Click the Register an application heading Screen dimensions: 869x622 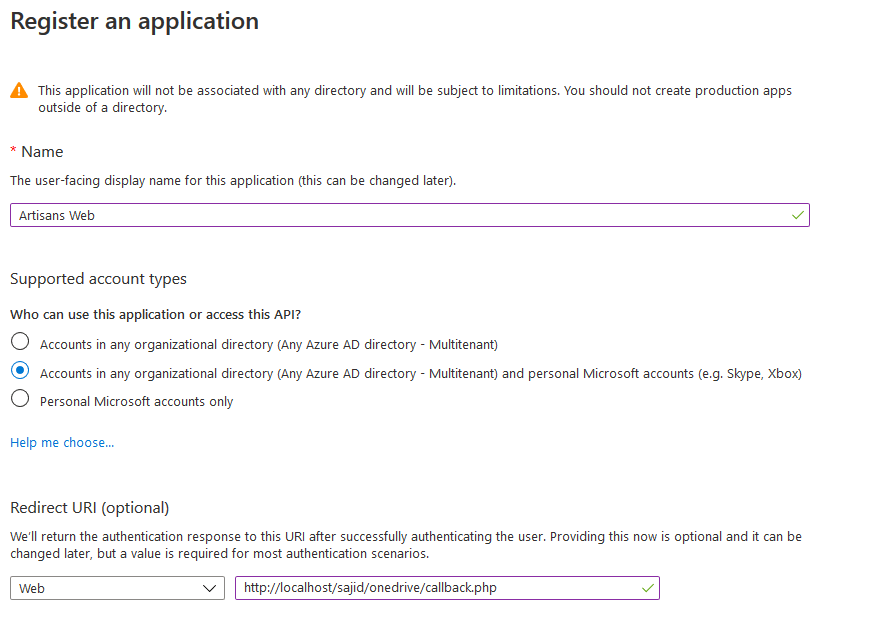135,22
